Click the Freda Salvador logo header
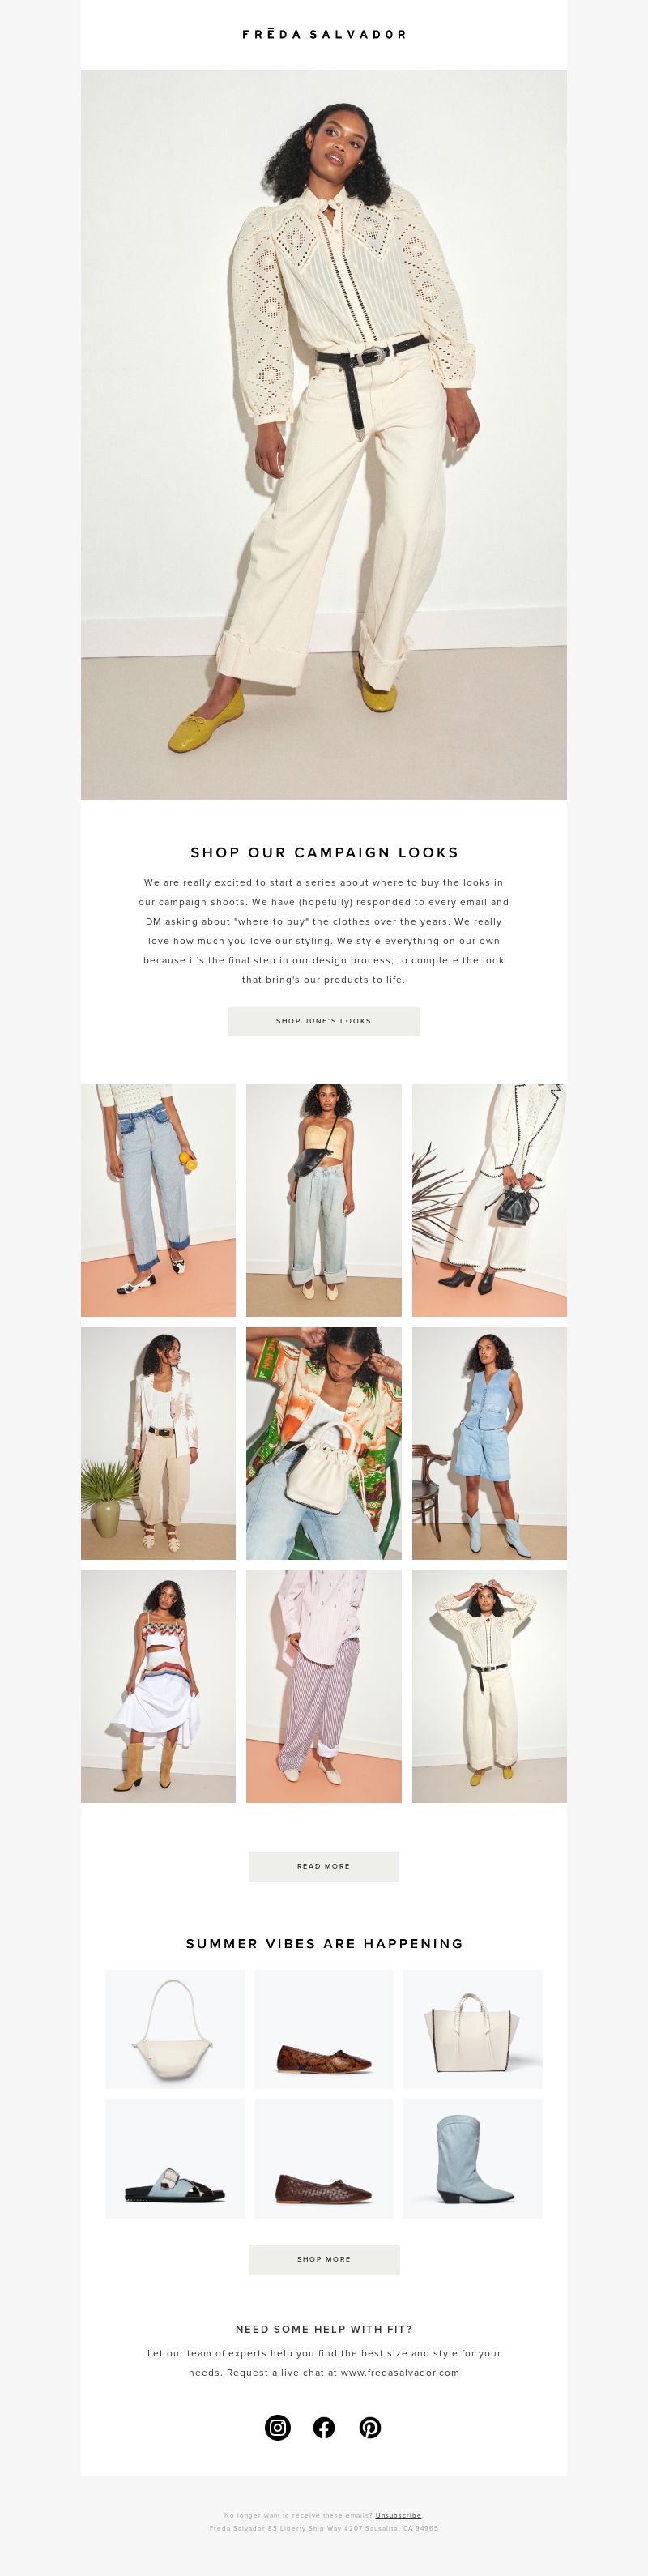The height and width of the screenshot is (2576, 648). pyautogui.click(x=324, y=34)
